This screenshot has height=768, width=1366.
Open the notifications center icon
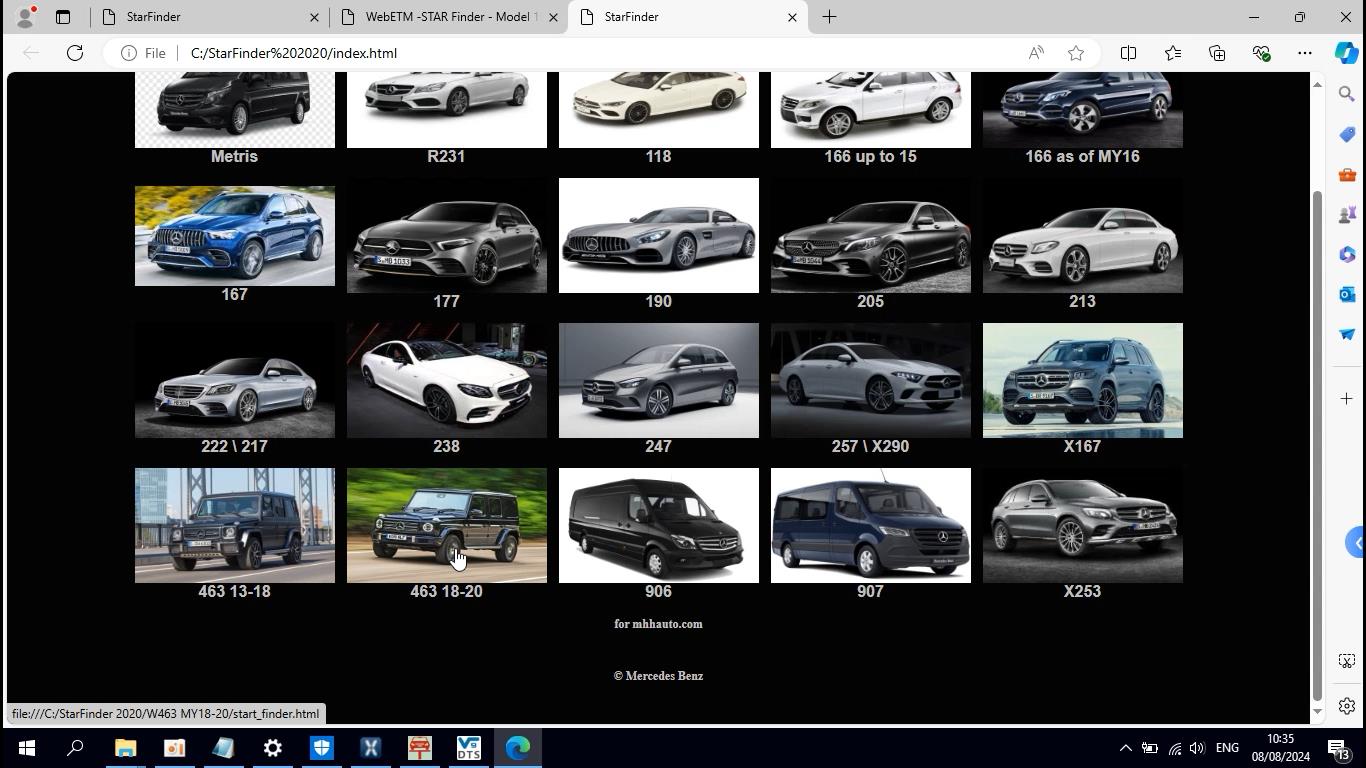point(1340,748)
